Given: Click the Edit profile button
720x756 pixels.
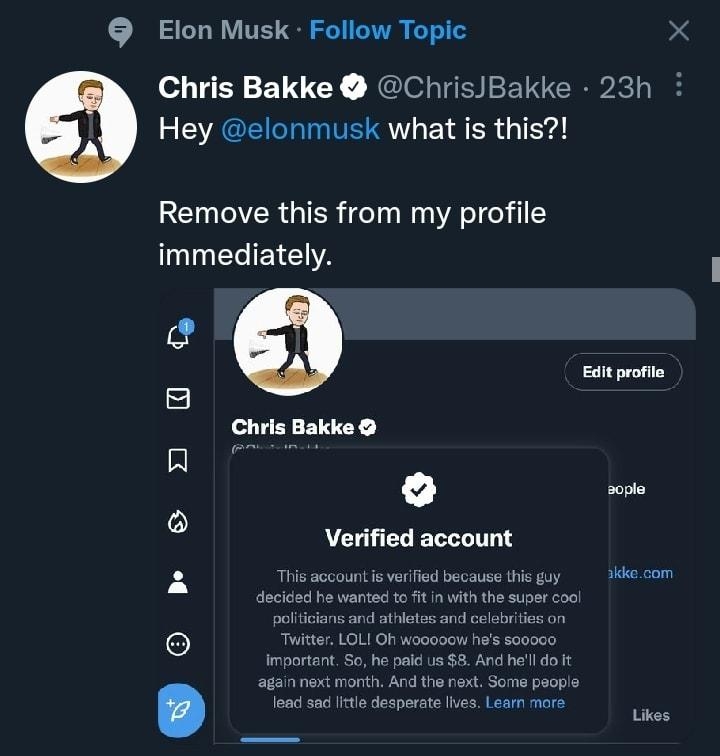Looking at the screenshot, I should tap(623, 372).
